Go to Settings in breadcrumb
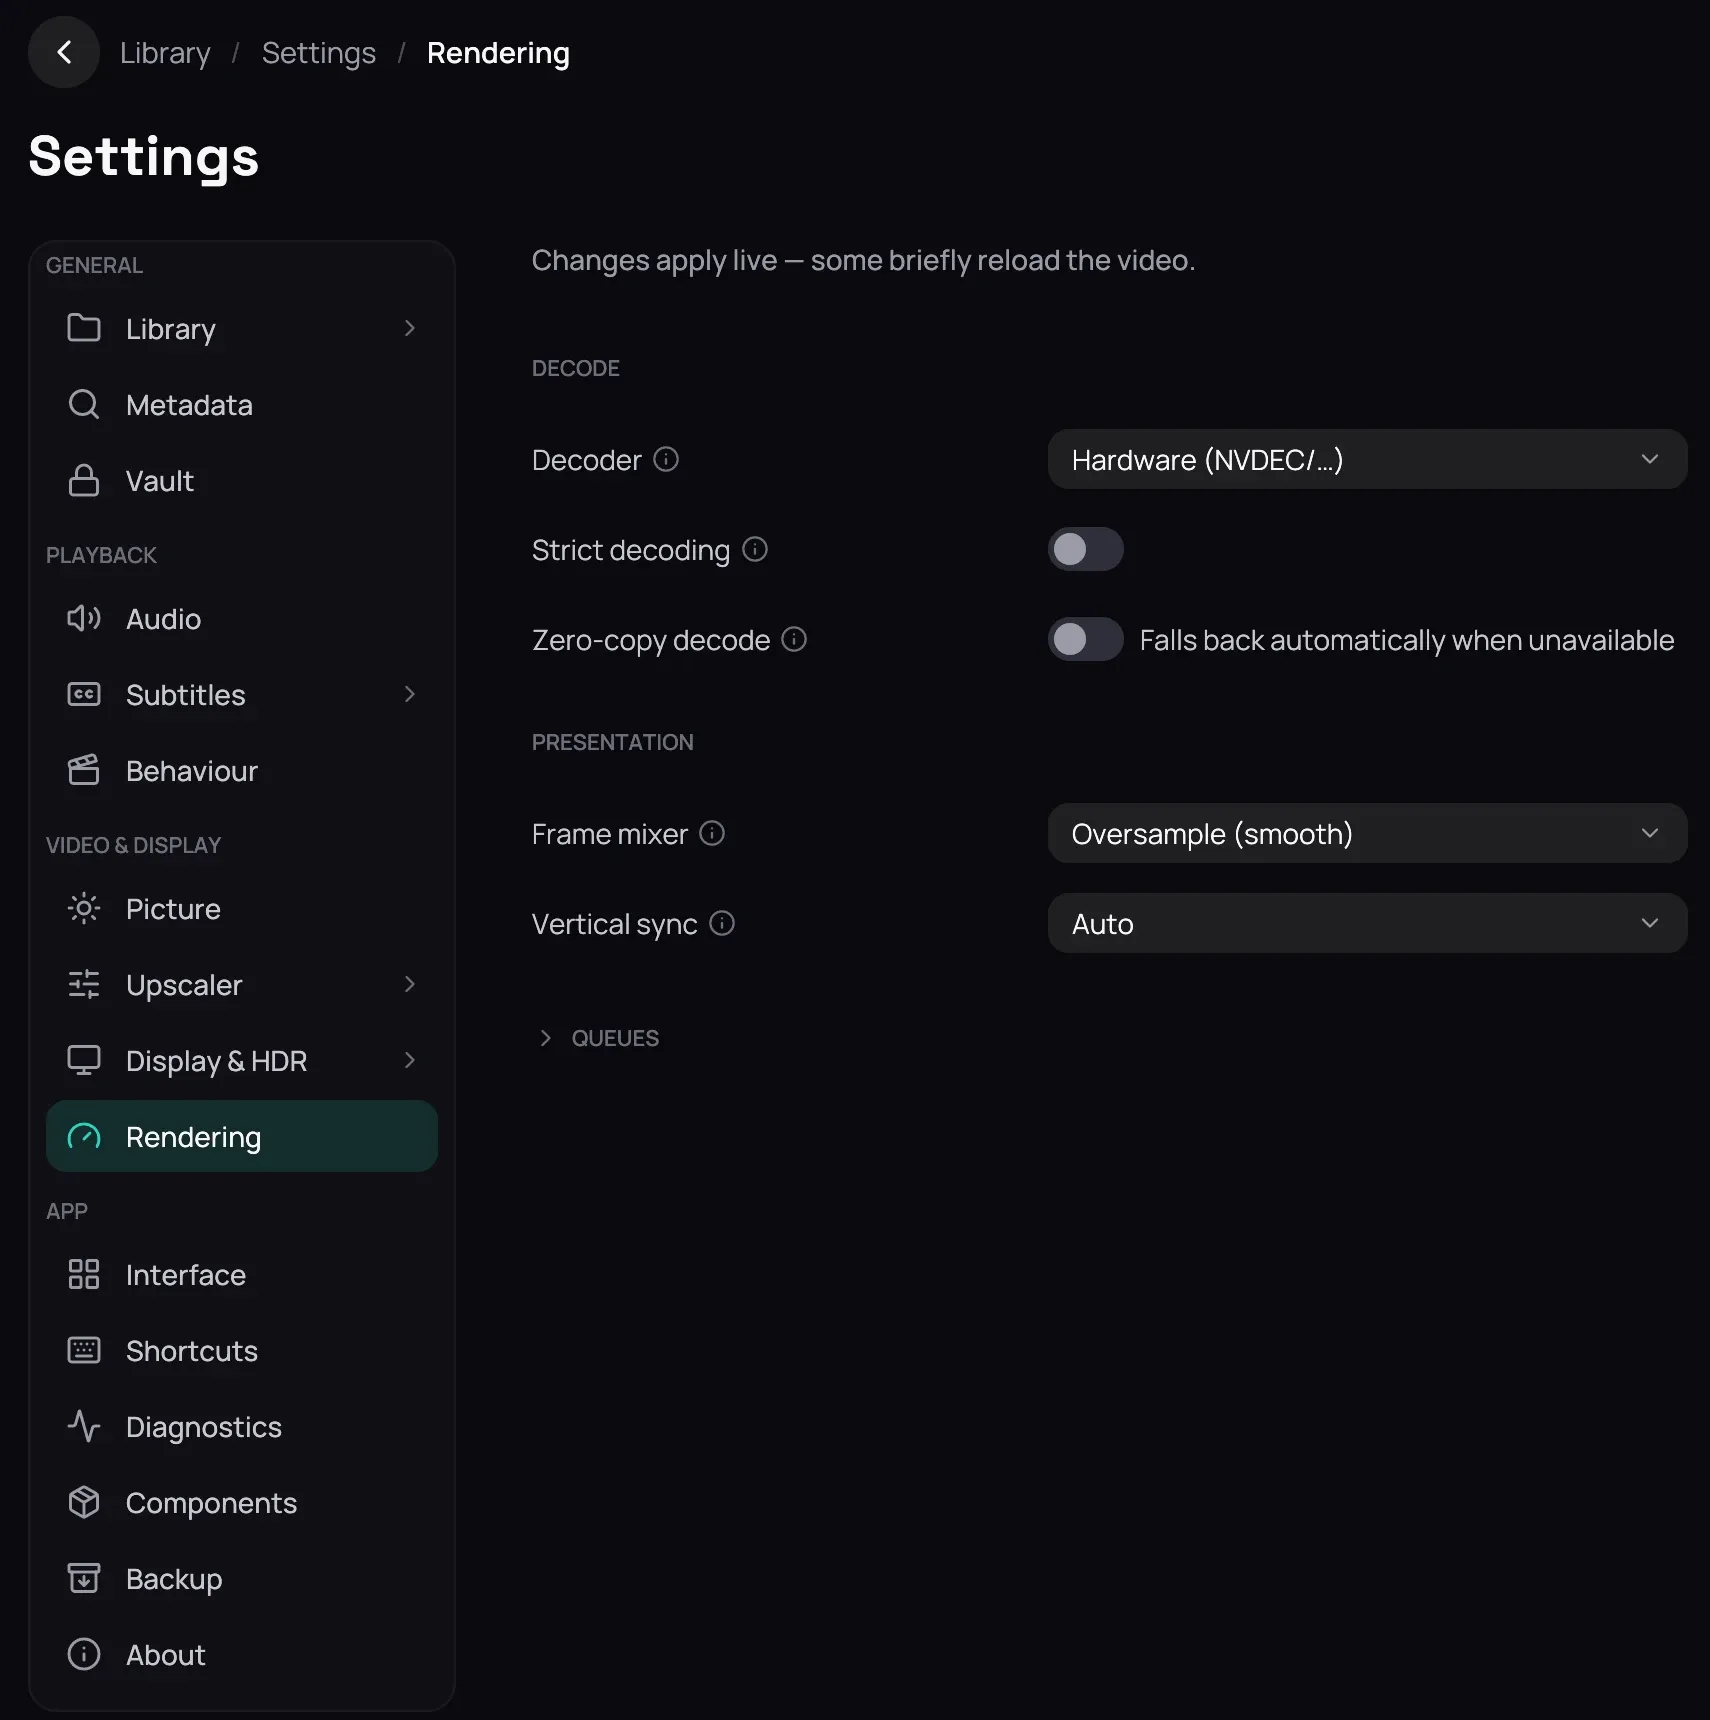The image size is (1710, 1720). point(319,52)
